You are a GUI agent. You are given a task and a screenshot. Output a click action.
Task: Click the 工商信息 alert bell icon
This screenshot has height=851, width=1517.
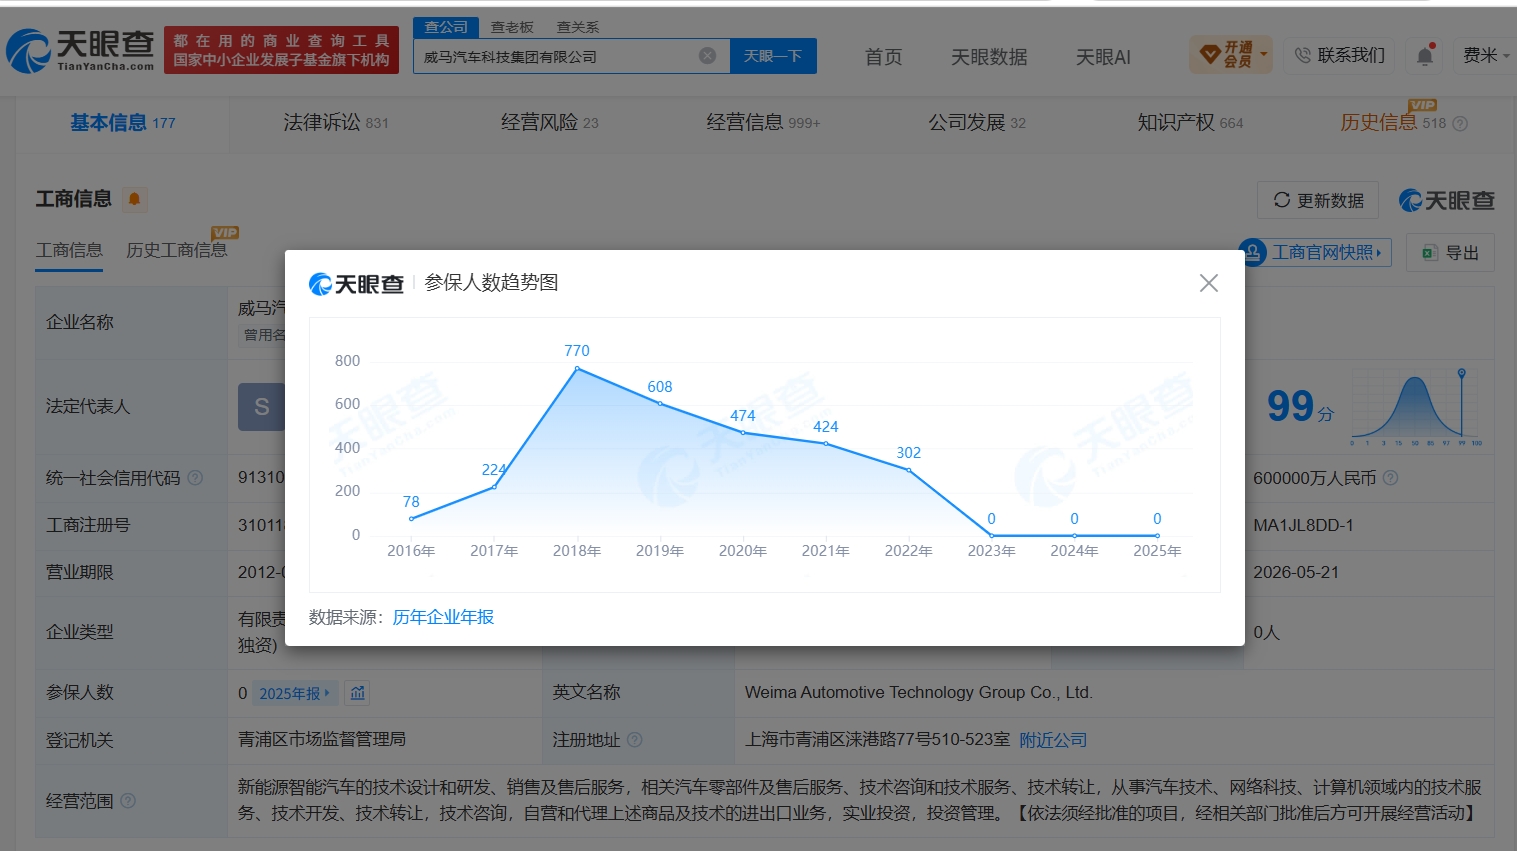(134, 199)
